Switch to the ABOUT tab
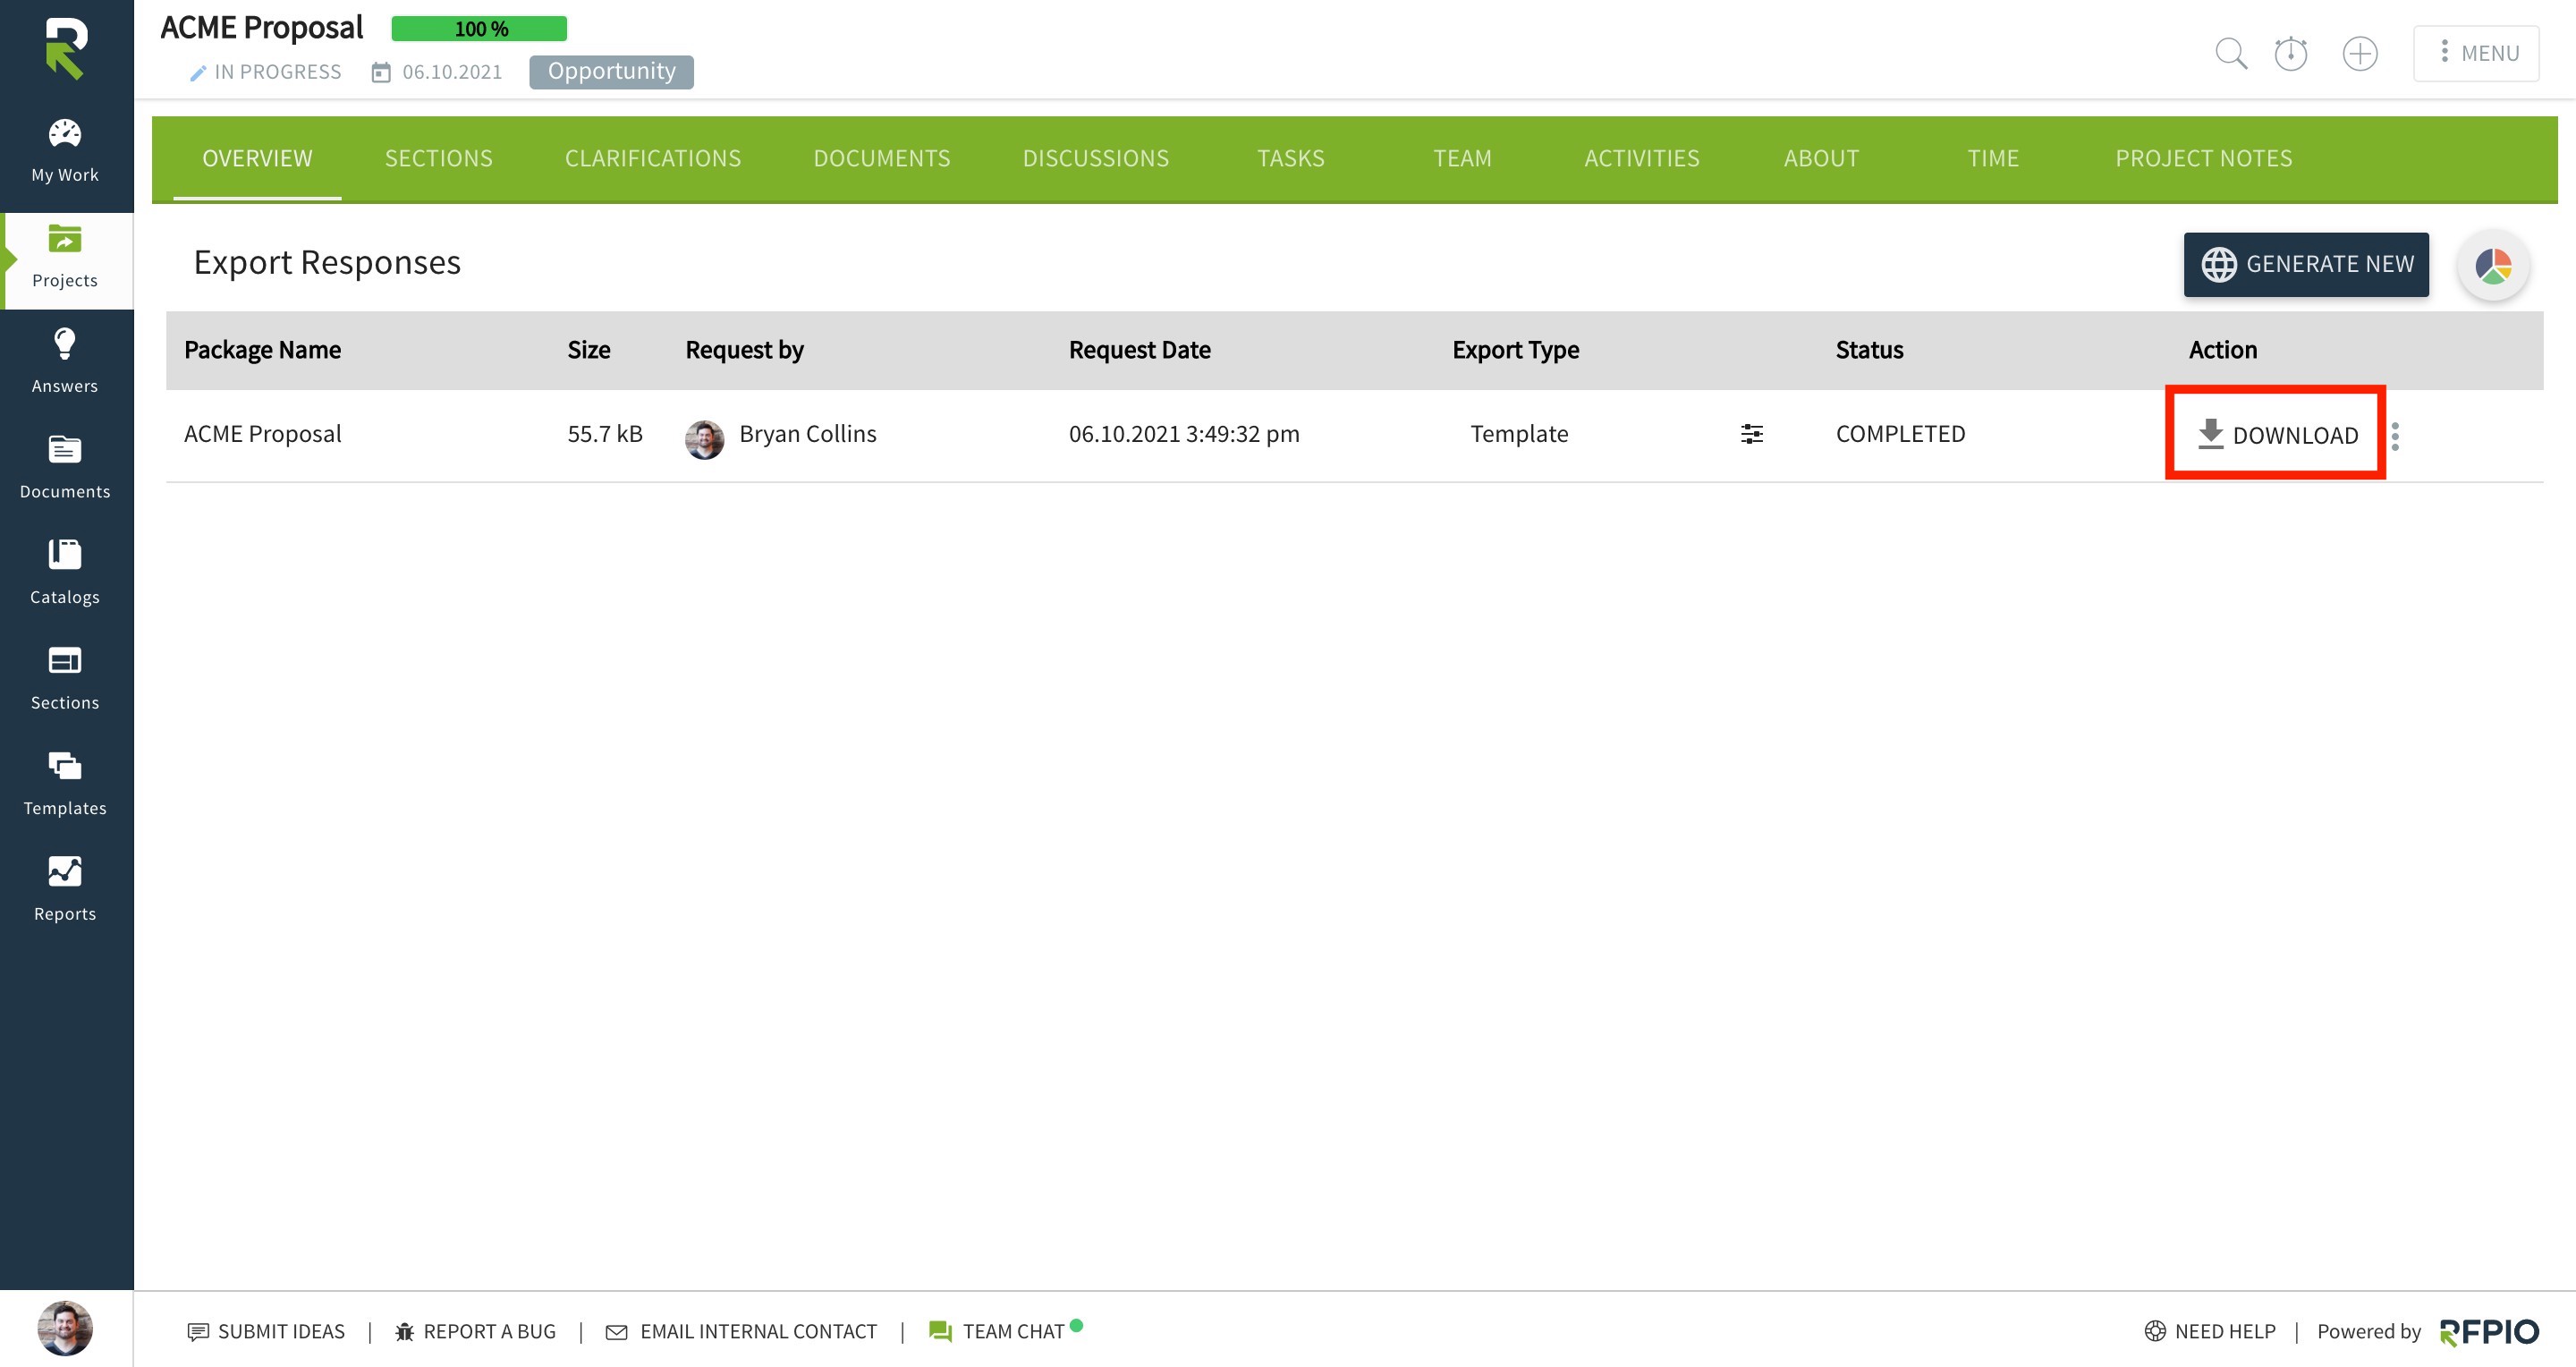 pos(1821,158)
